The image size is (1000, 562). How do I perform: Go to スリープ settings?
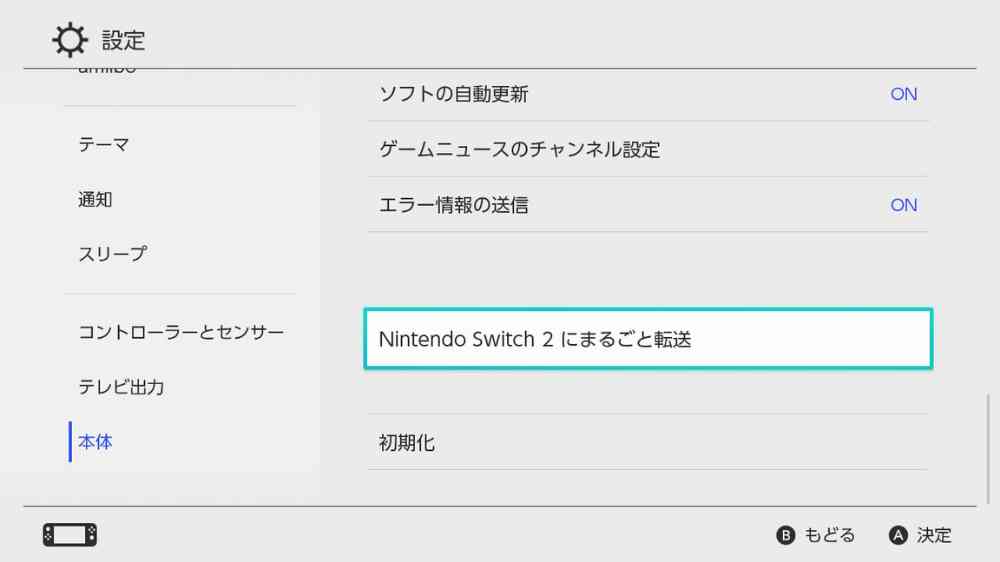pos(112,254)
